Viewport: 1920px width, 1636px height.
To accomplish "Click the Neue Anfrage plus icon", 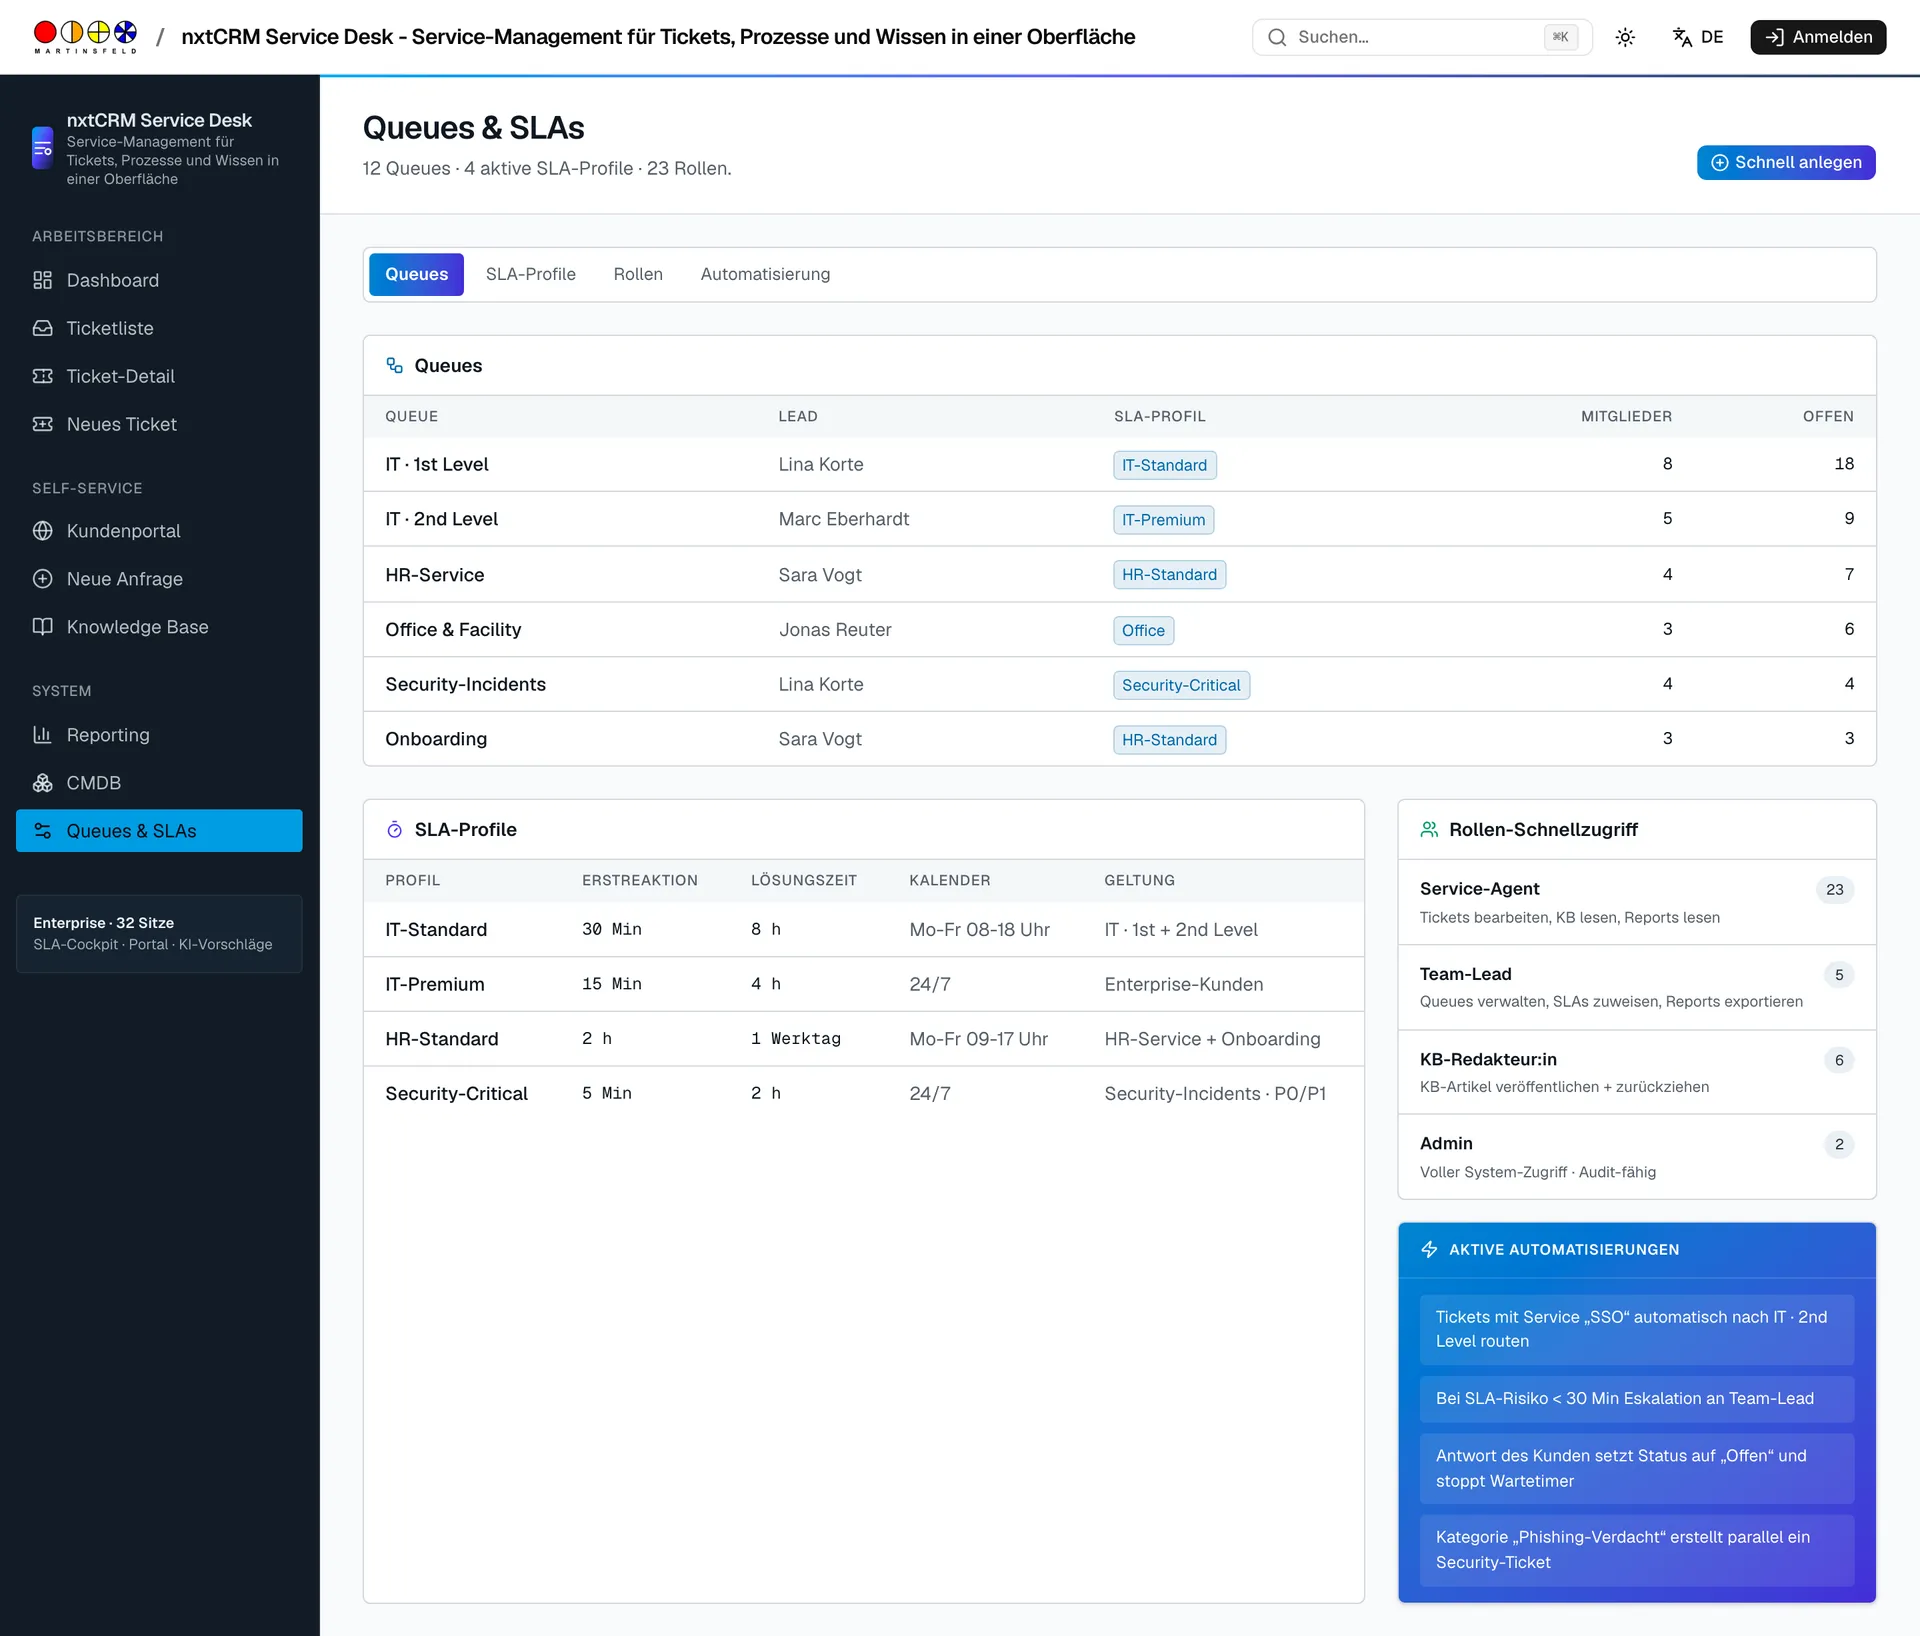I will click(x=42, y=579).
